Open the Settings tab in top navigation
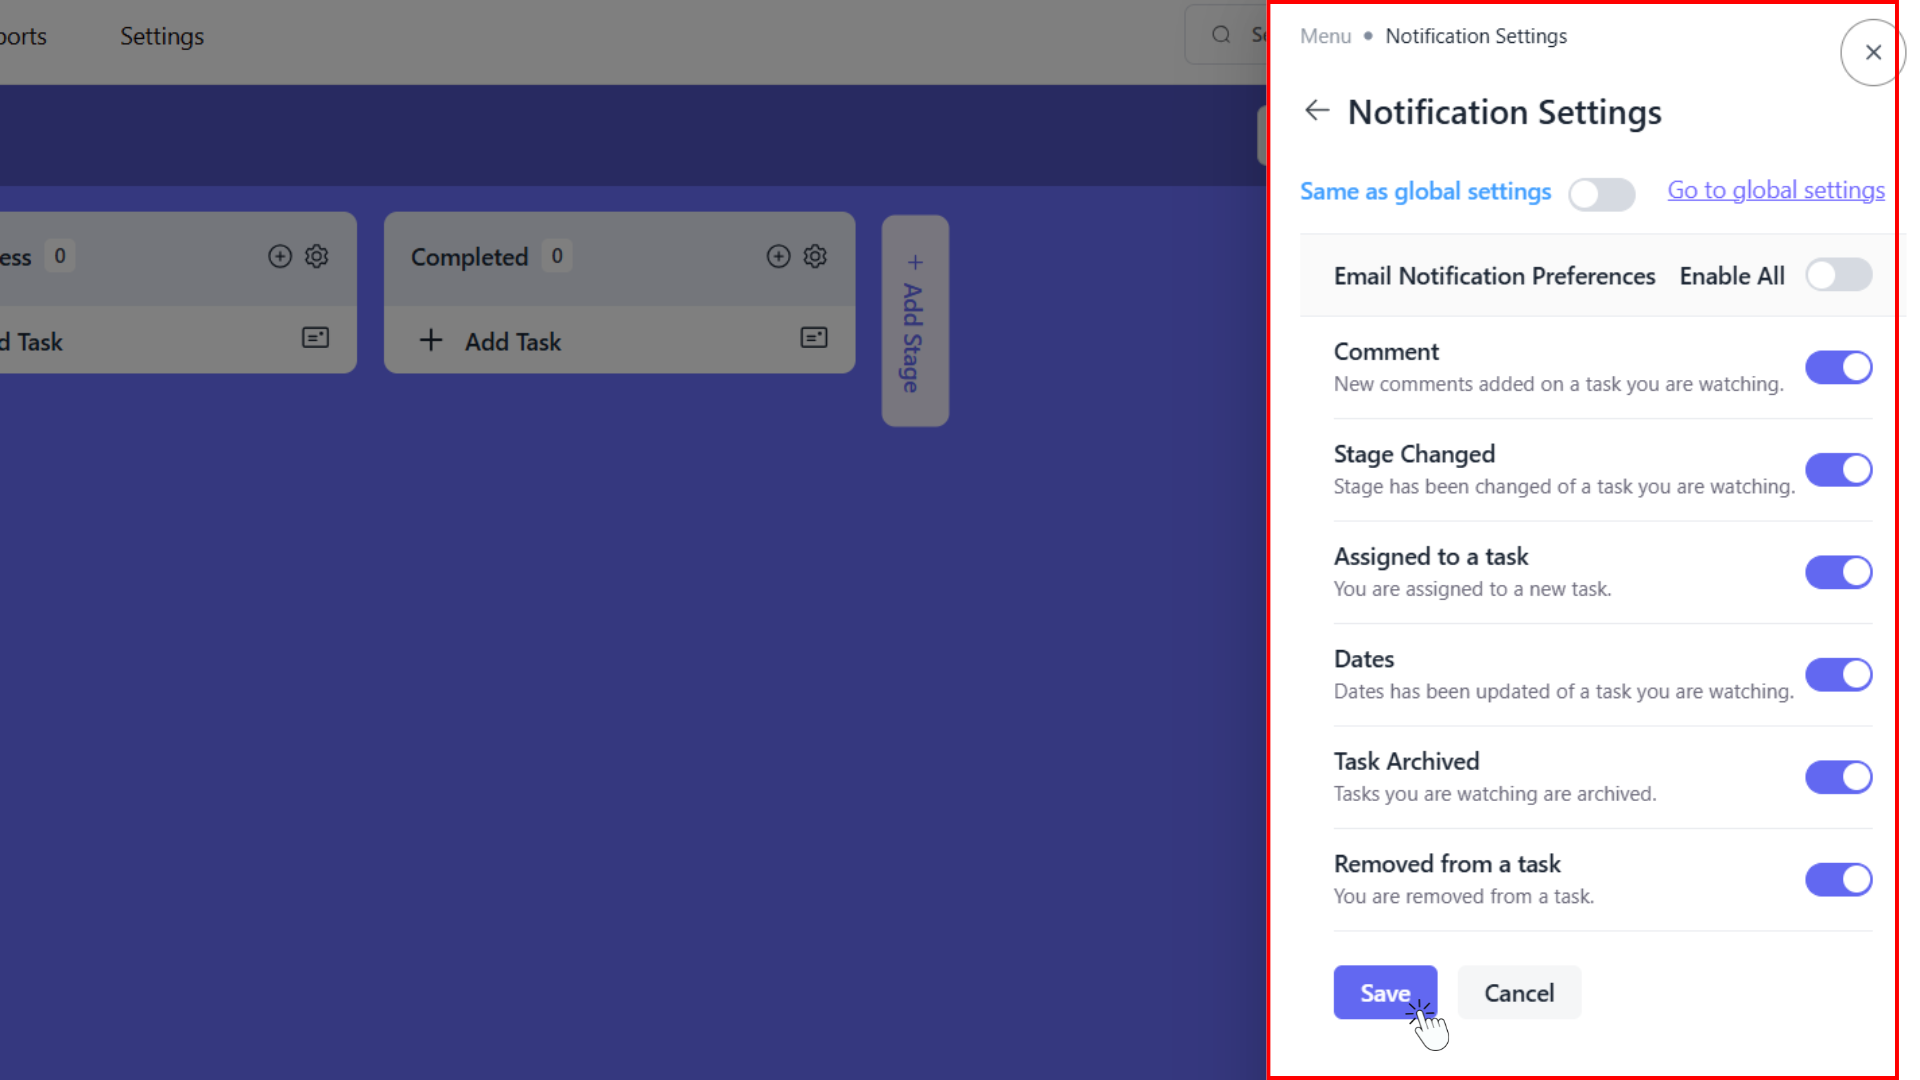Image resolution: width=1920 pixels, height=1080 pixels. [162, 36]
